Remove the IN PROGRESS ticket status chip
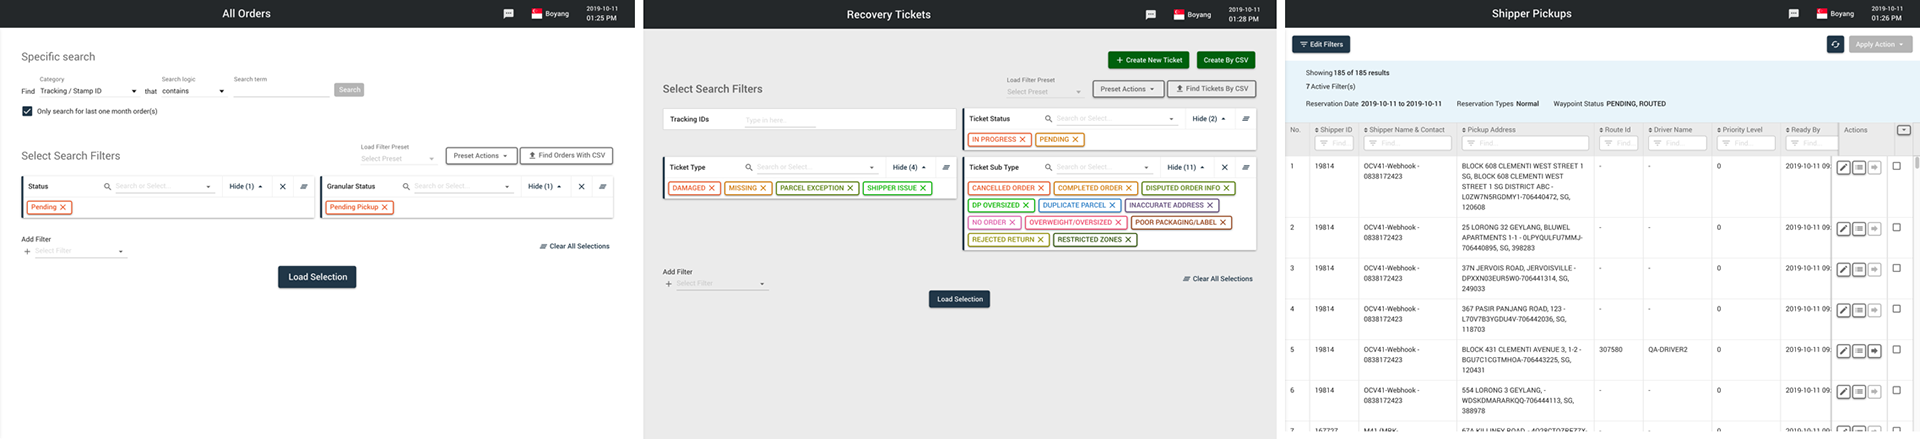 (x=1023, y=140)
